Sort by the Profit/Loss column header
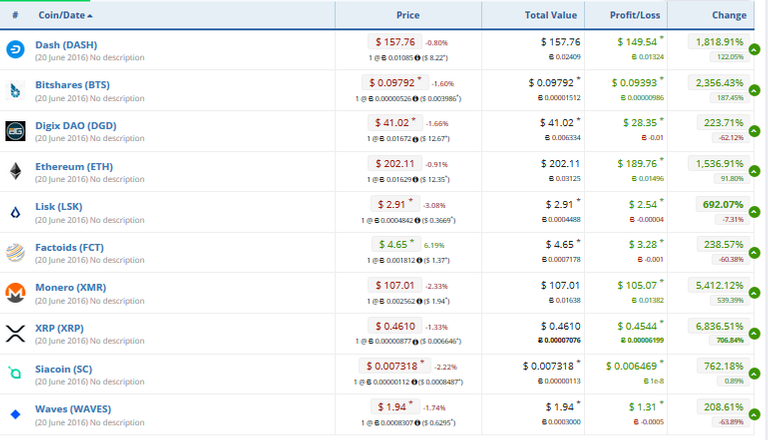768x440 pixels. click(x=635, y=15)
